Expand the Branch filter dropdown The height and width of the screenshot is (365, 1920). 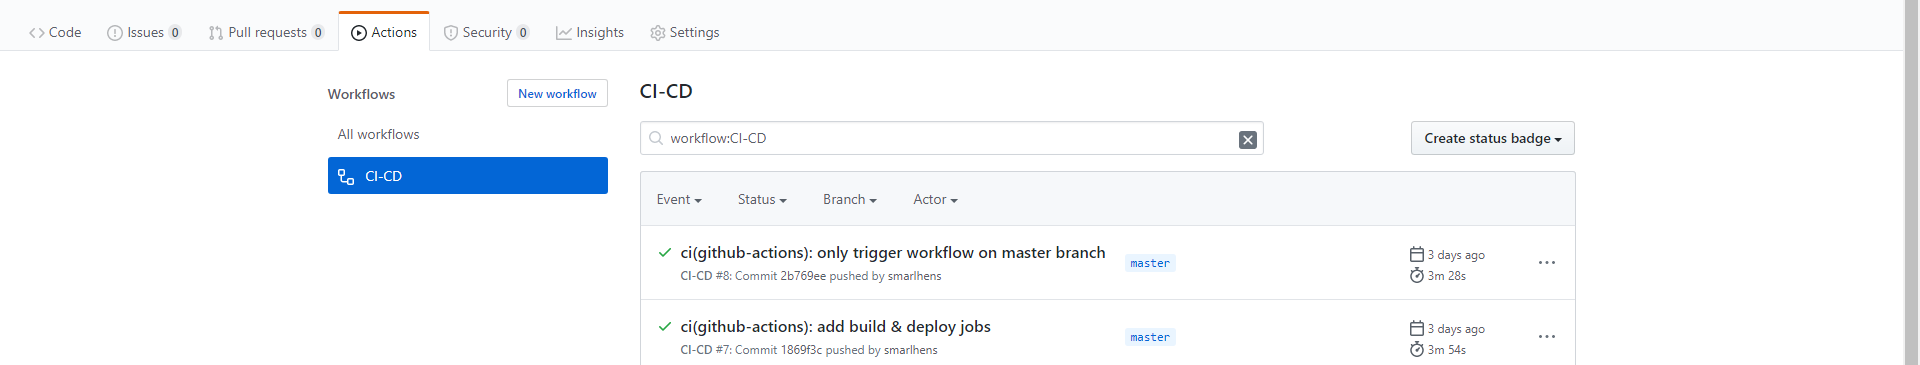pyautogui.click(x=850, y=200)
